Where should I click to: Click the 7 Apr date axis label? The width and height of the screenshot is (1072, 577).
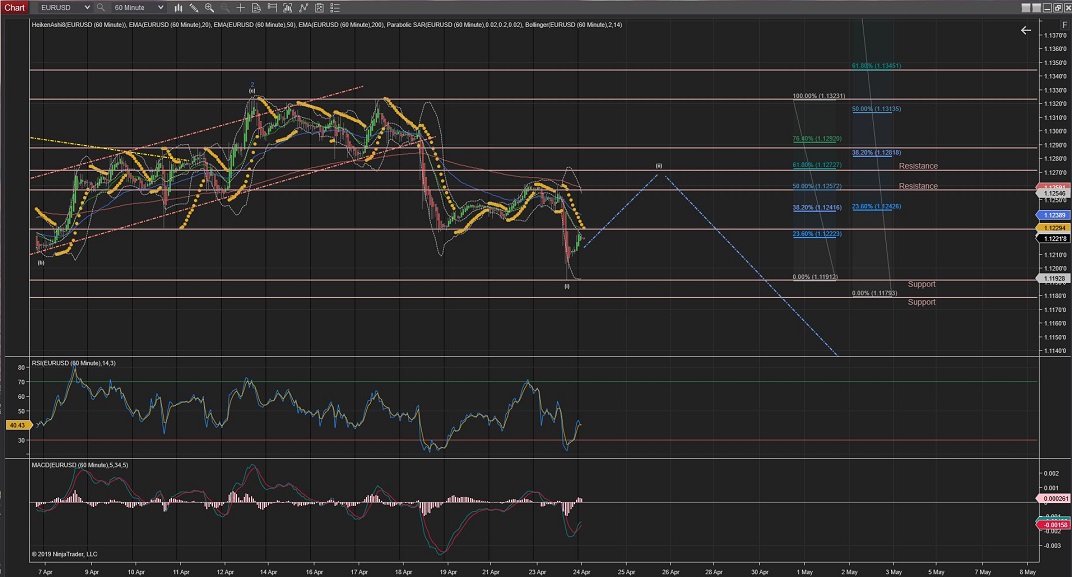(46, 572)
